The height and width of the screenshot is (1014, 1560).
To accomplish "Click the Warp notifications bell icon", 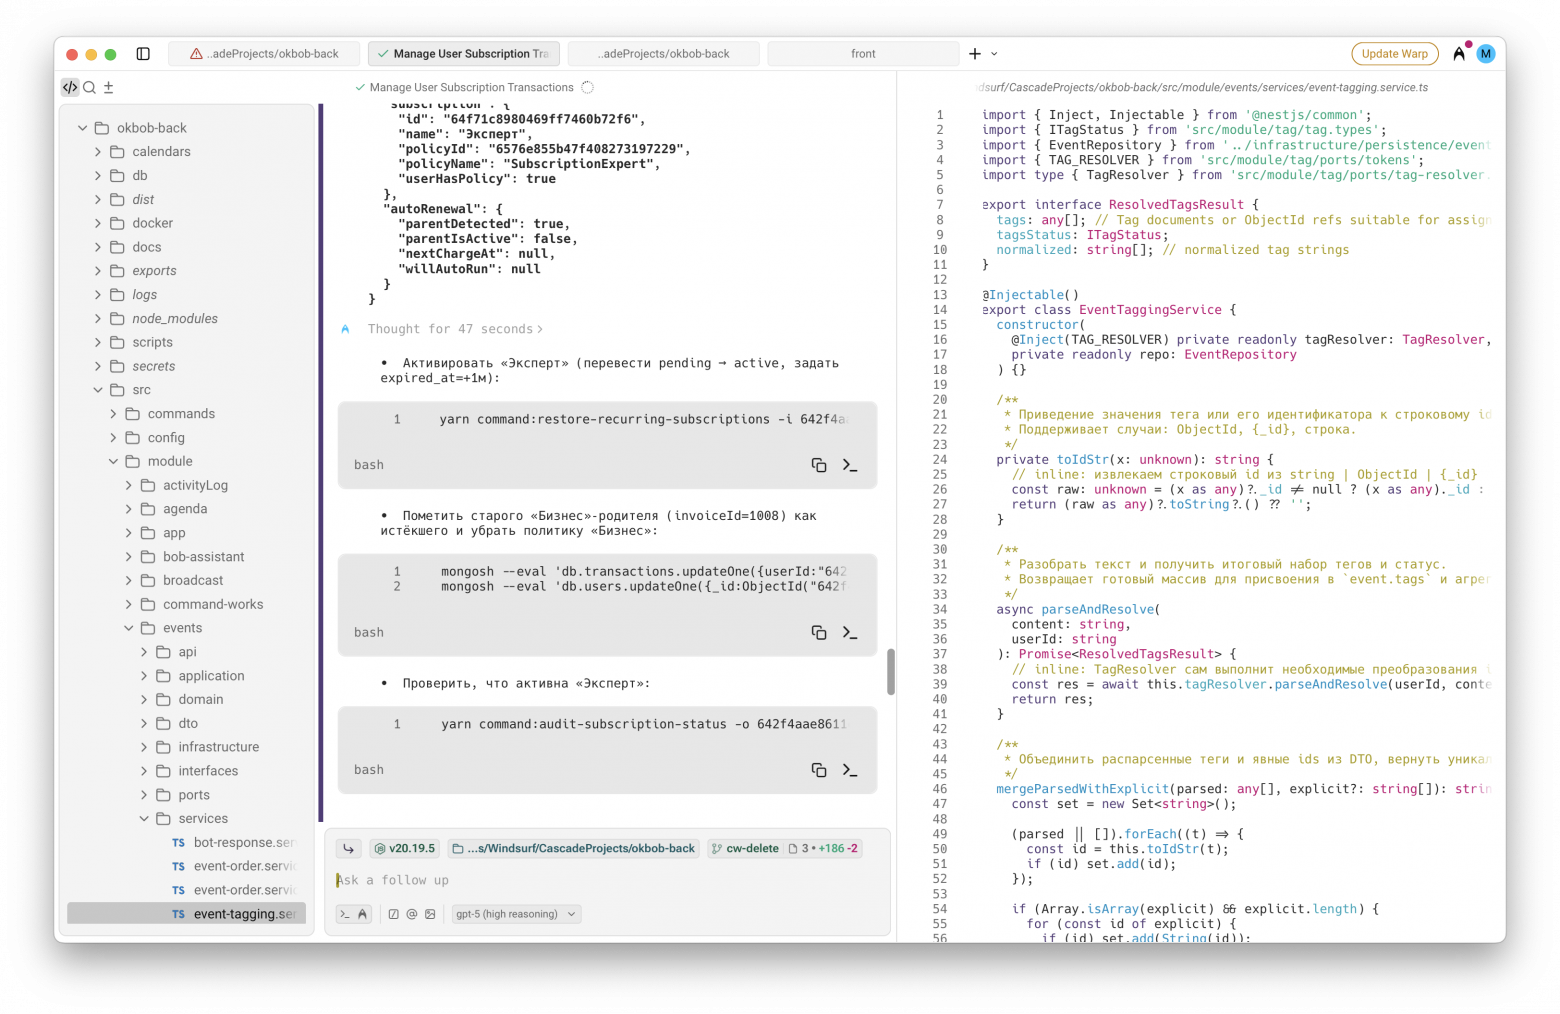I will 1459,53.
